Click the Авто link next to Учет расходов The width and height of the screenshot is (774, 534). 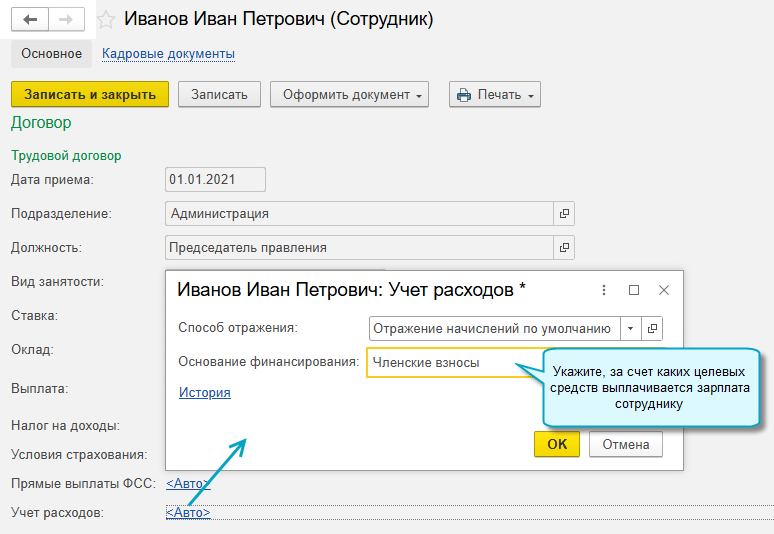coord(188,513)
